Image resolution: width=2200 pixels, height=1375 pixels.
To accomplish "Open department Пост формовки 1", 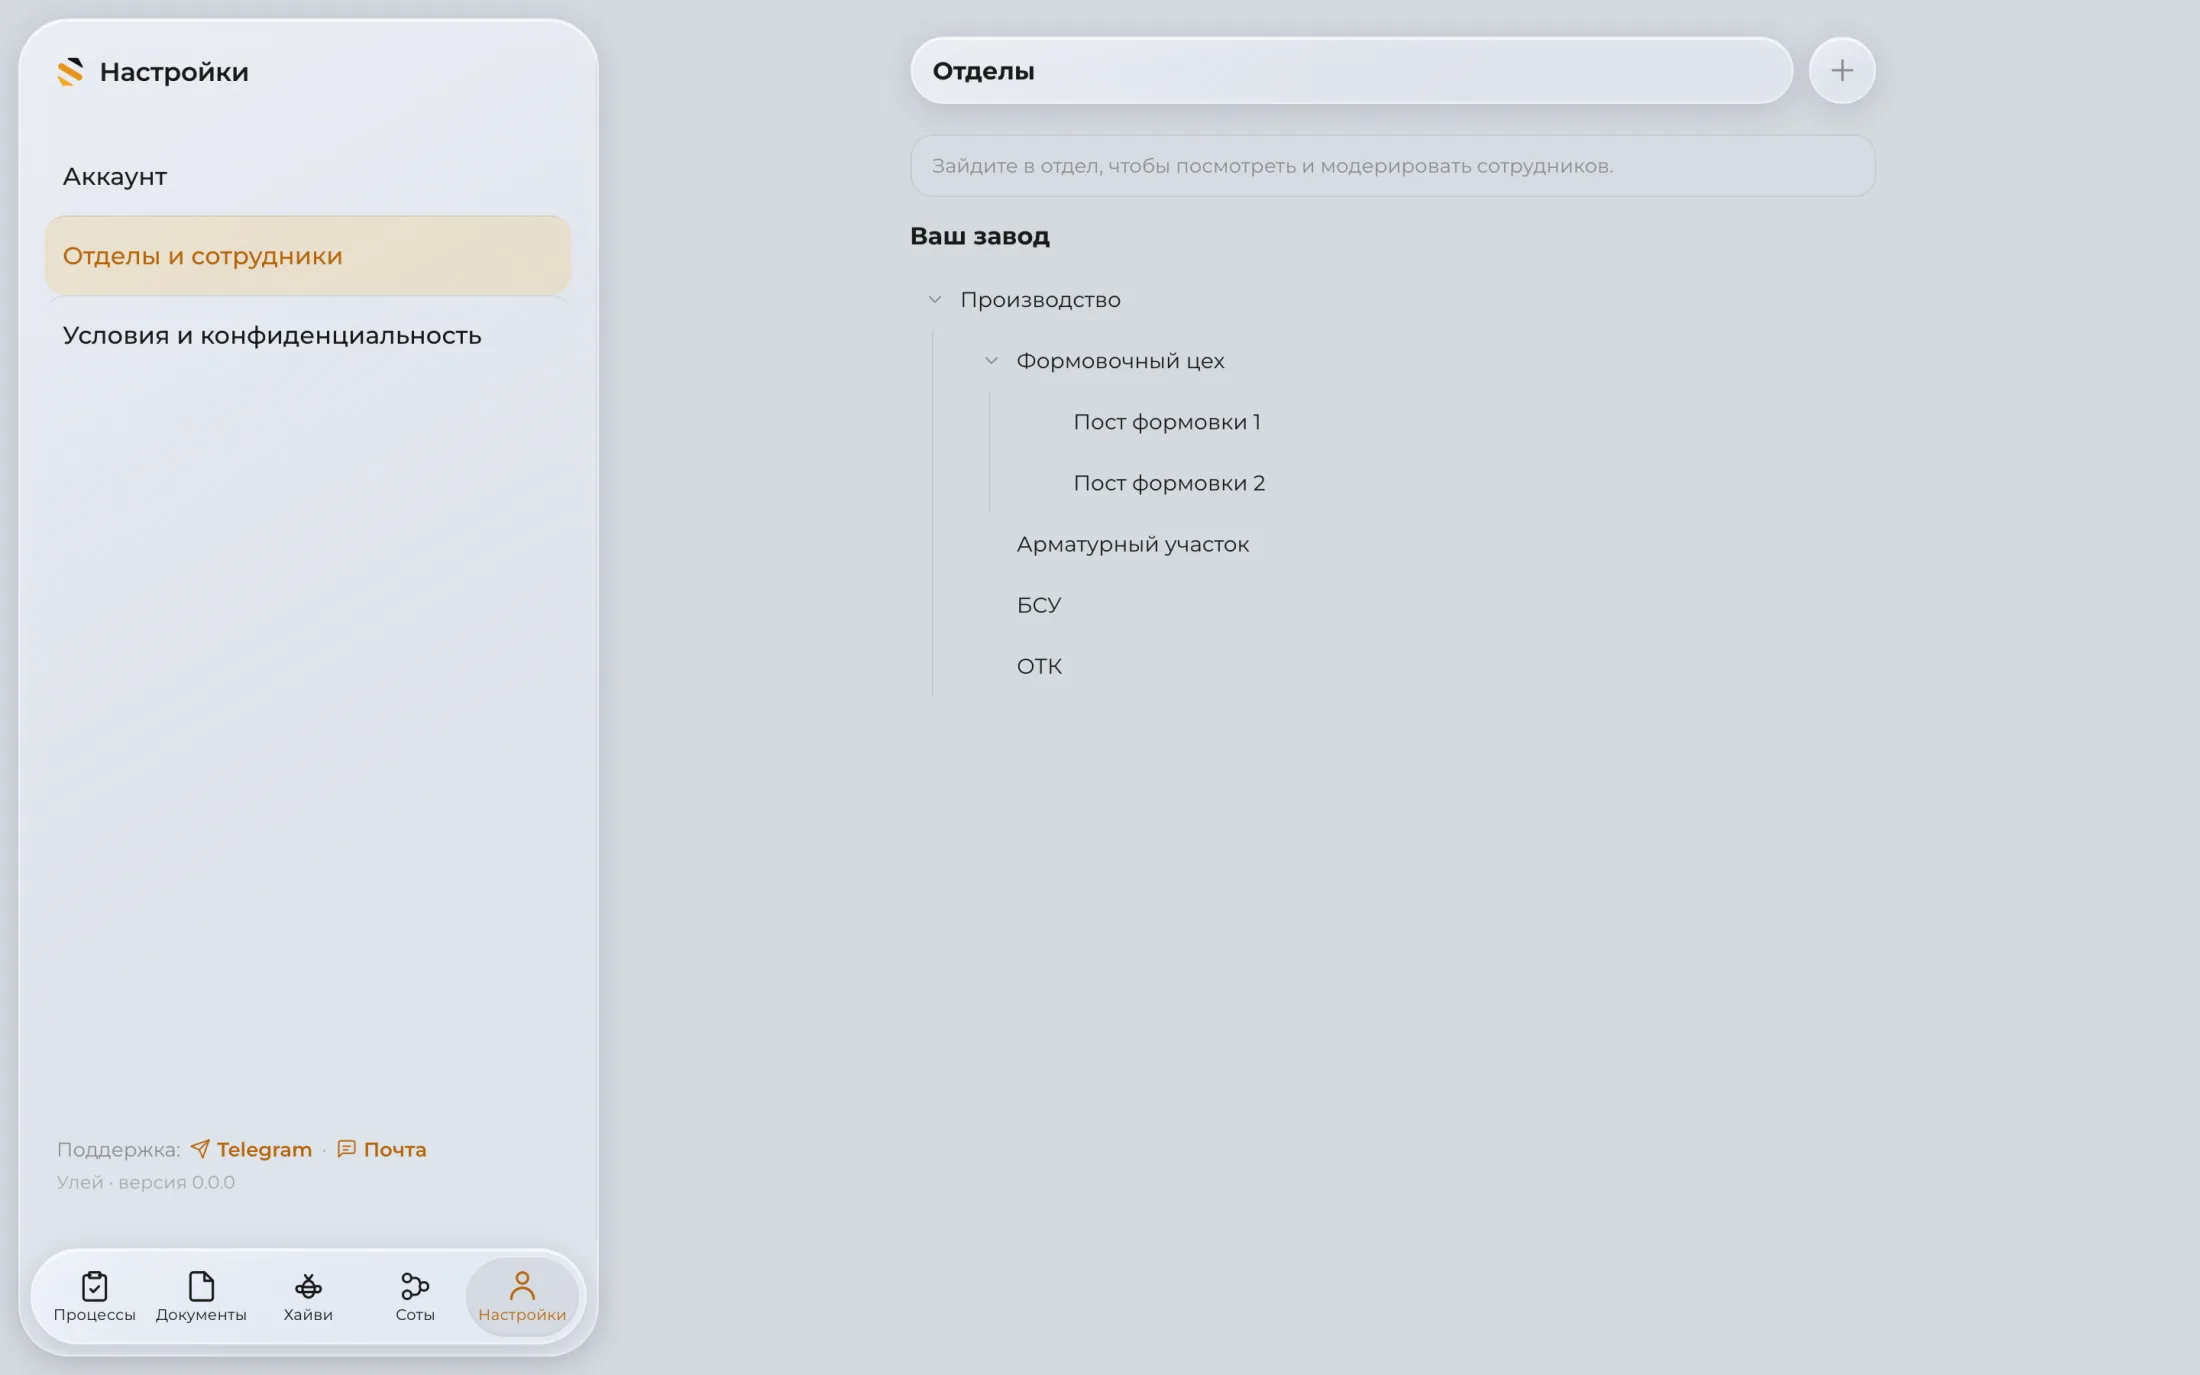I will tap(1167, 422).
